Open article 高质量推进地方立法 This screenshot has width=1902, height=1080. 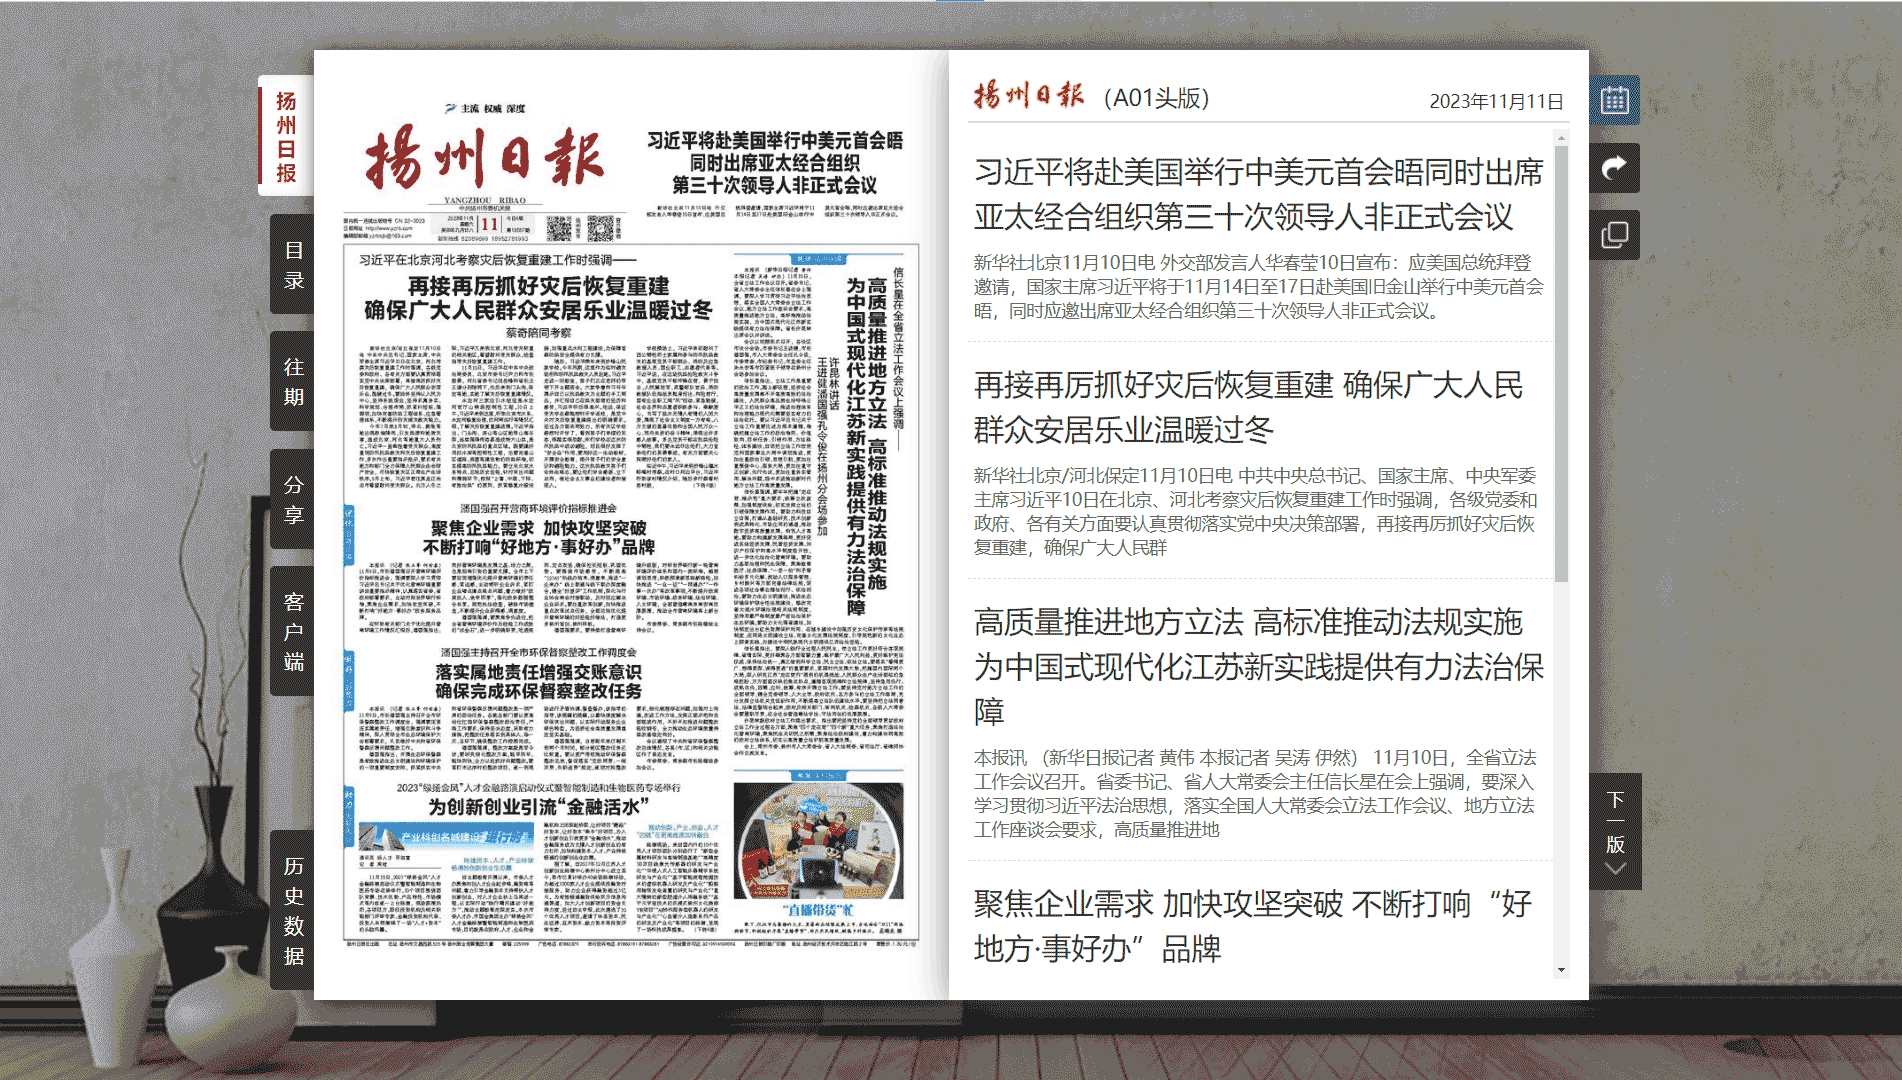pyautogui.click(x=1258, y=666)
